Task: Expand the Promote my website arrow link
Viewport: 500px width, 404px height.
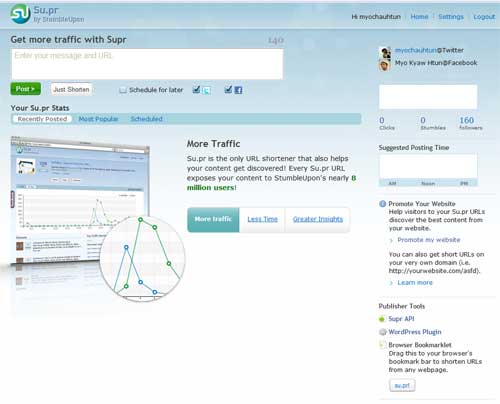Action: coord(425,240)
